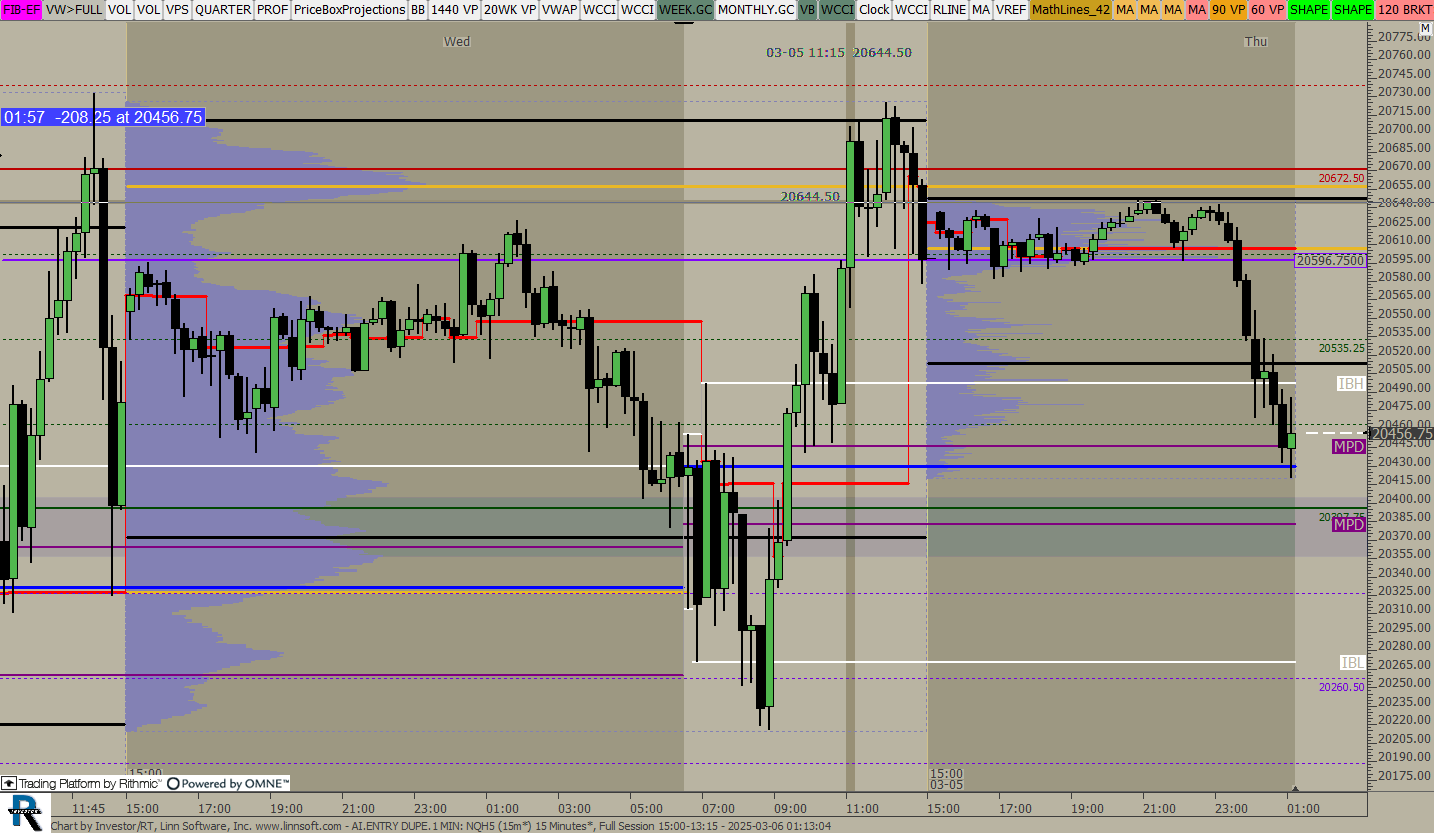Click the lower purple MPD label

1349,524
